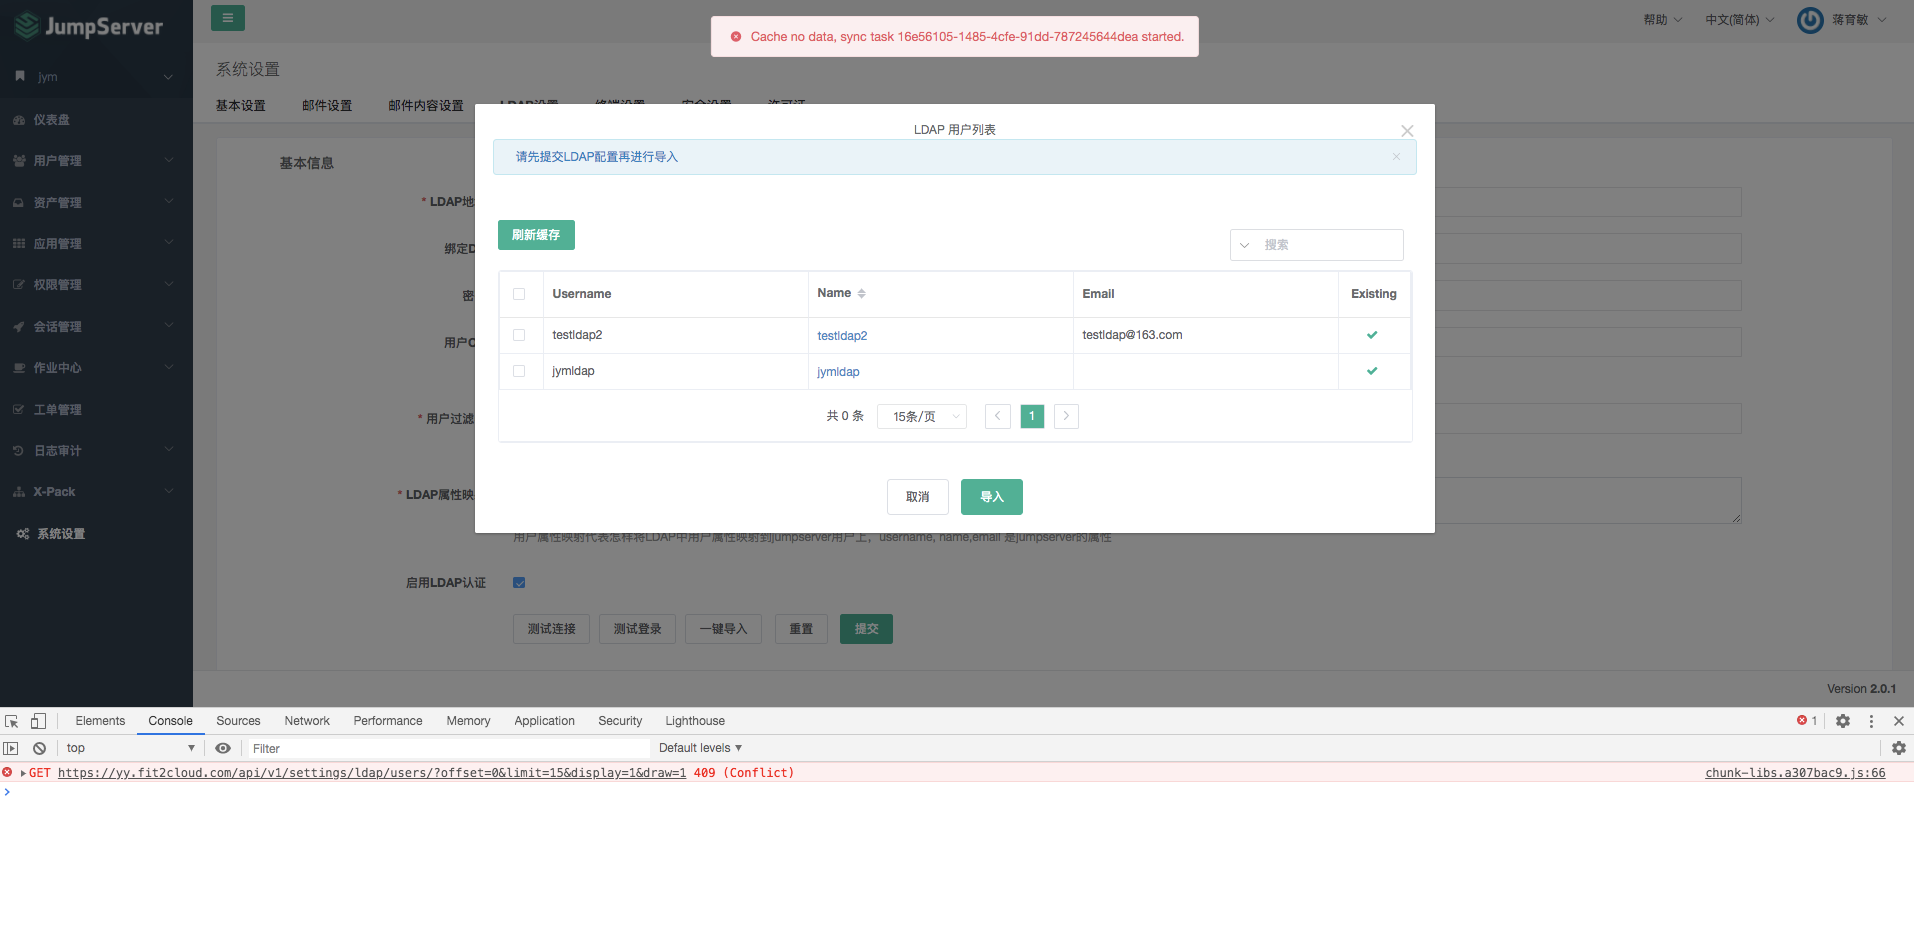Toggle the sidebar hamburger menu button
Screen dimensions: 1914x942
point(228,18)
